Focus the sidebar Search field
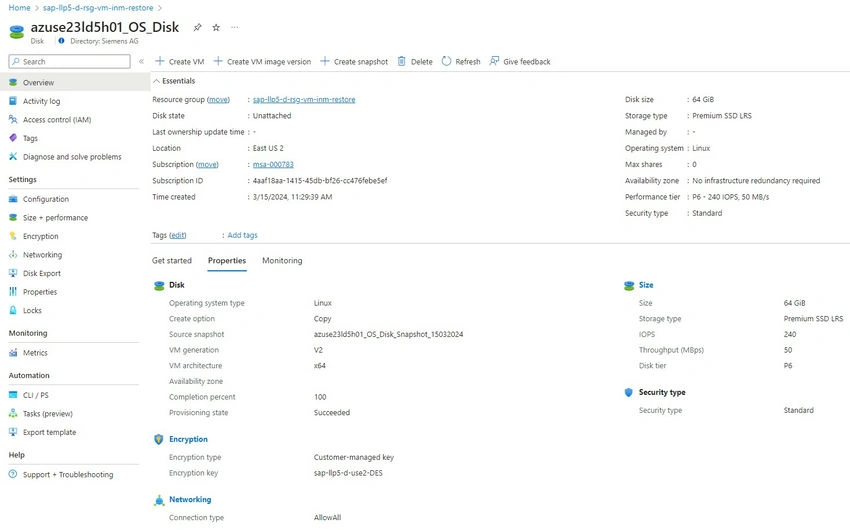The height and width of the screenshot is (530, 850). pyautogui.click(x=69, y=61)
